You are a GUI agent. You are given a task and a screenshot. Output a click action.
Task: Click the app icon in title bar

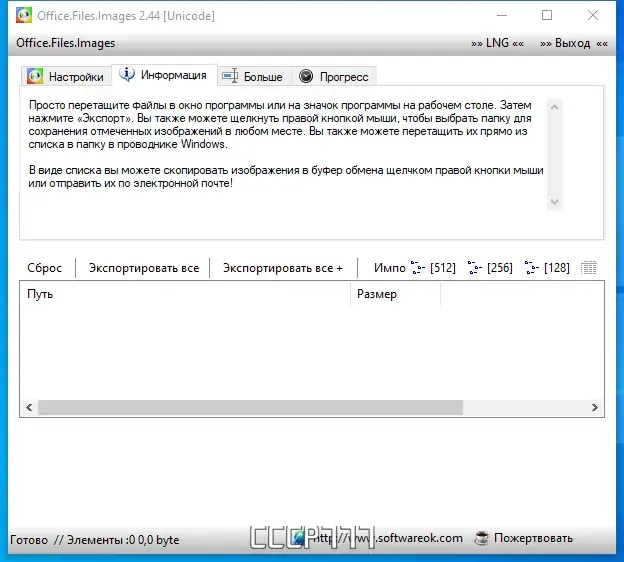coord(24,16)
